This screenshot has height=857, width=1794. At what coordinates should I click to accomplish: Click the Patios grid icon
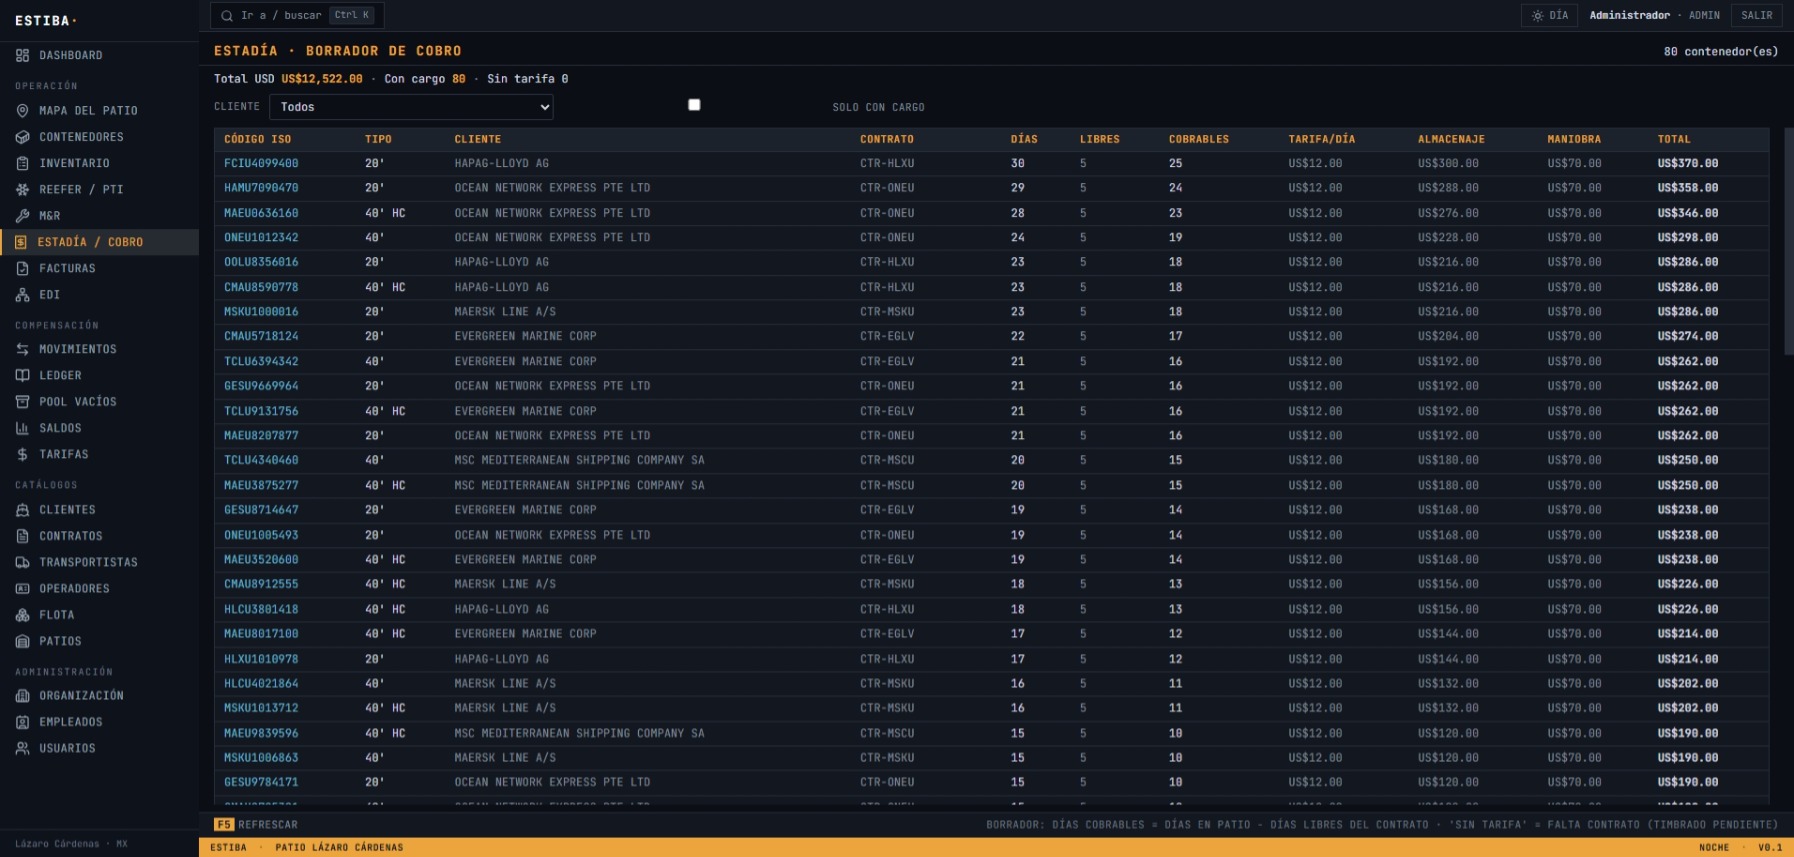click(22, 641)
